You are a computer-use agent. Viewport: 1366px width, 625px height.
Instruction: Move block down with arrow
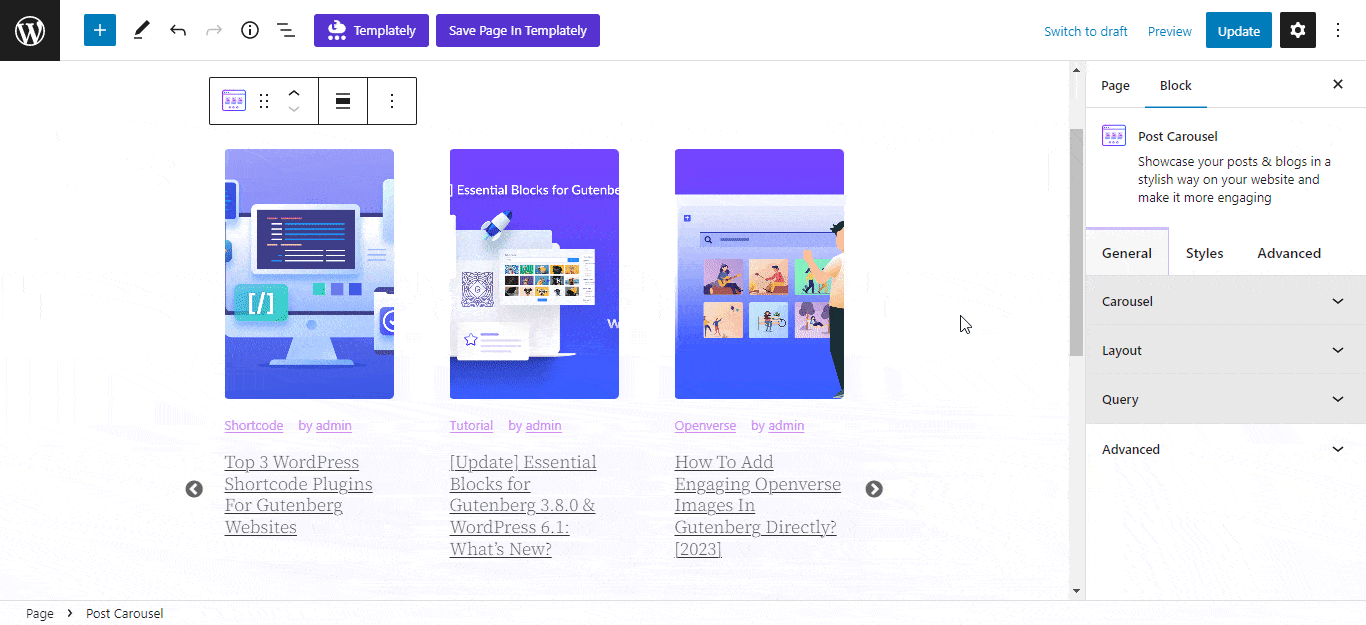294,109
